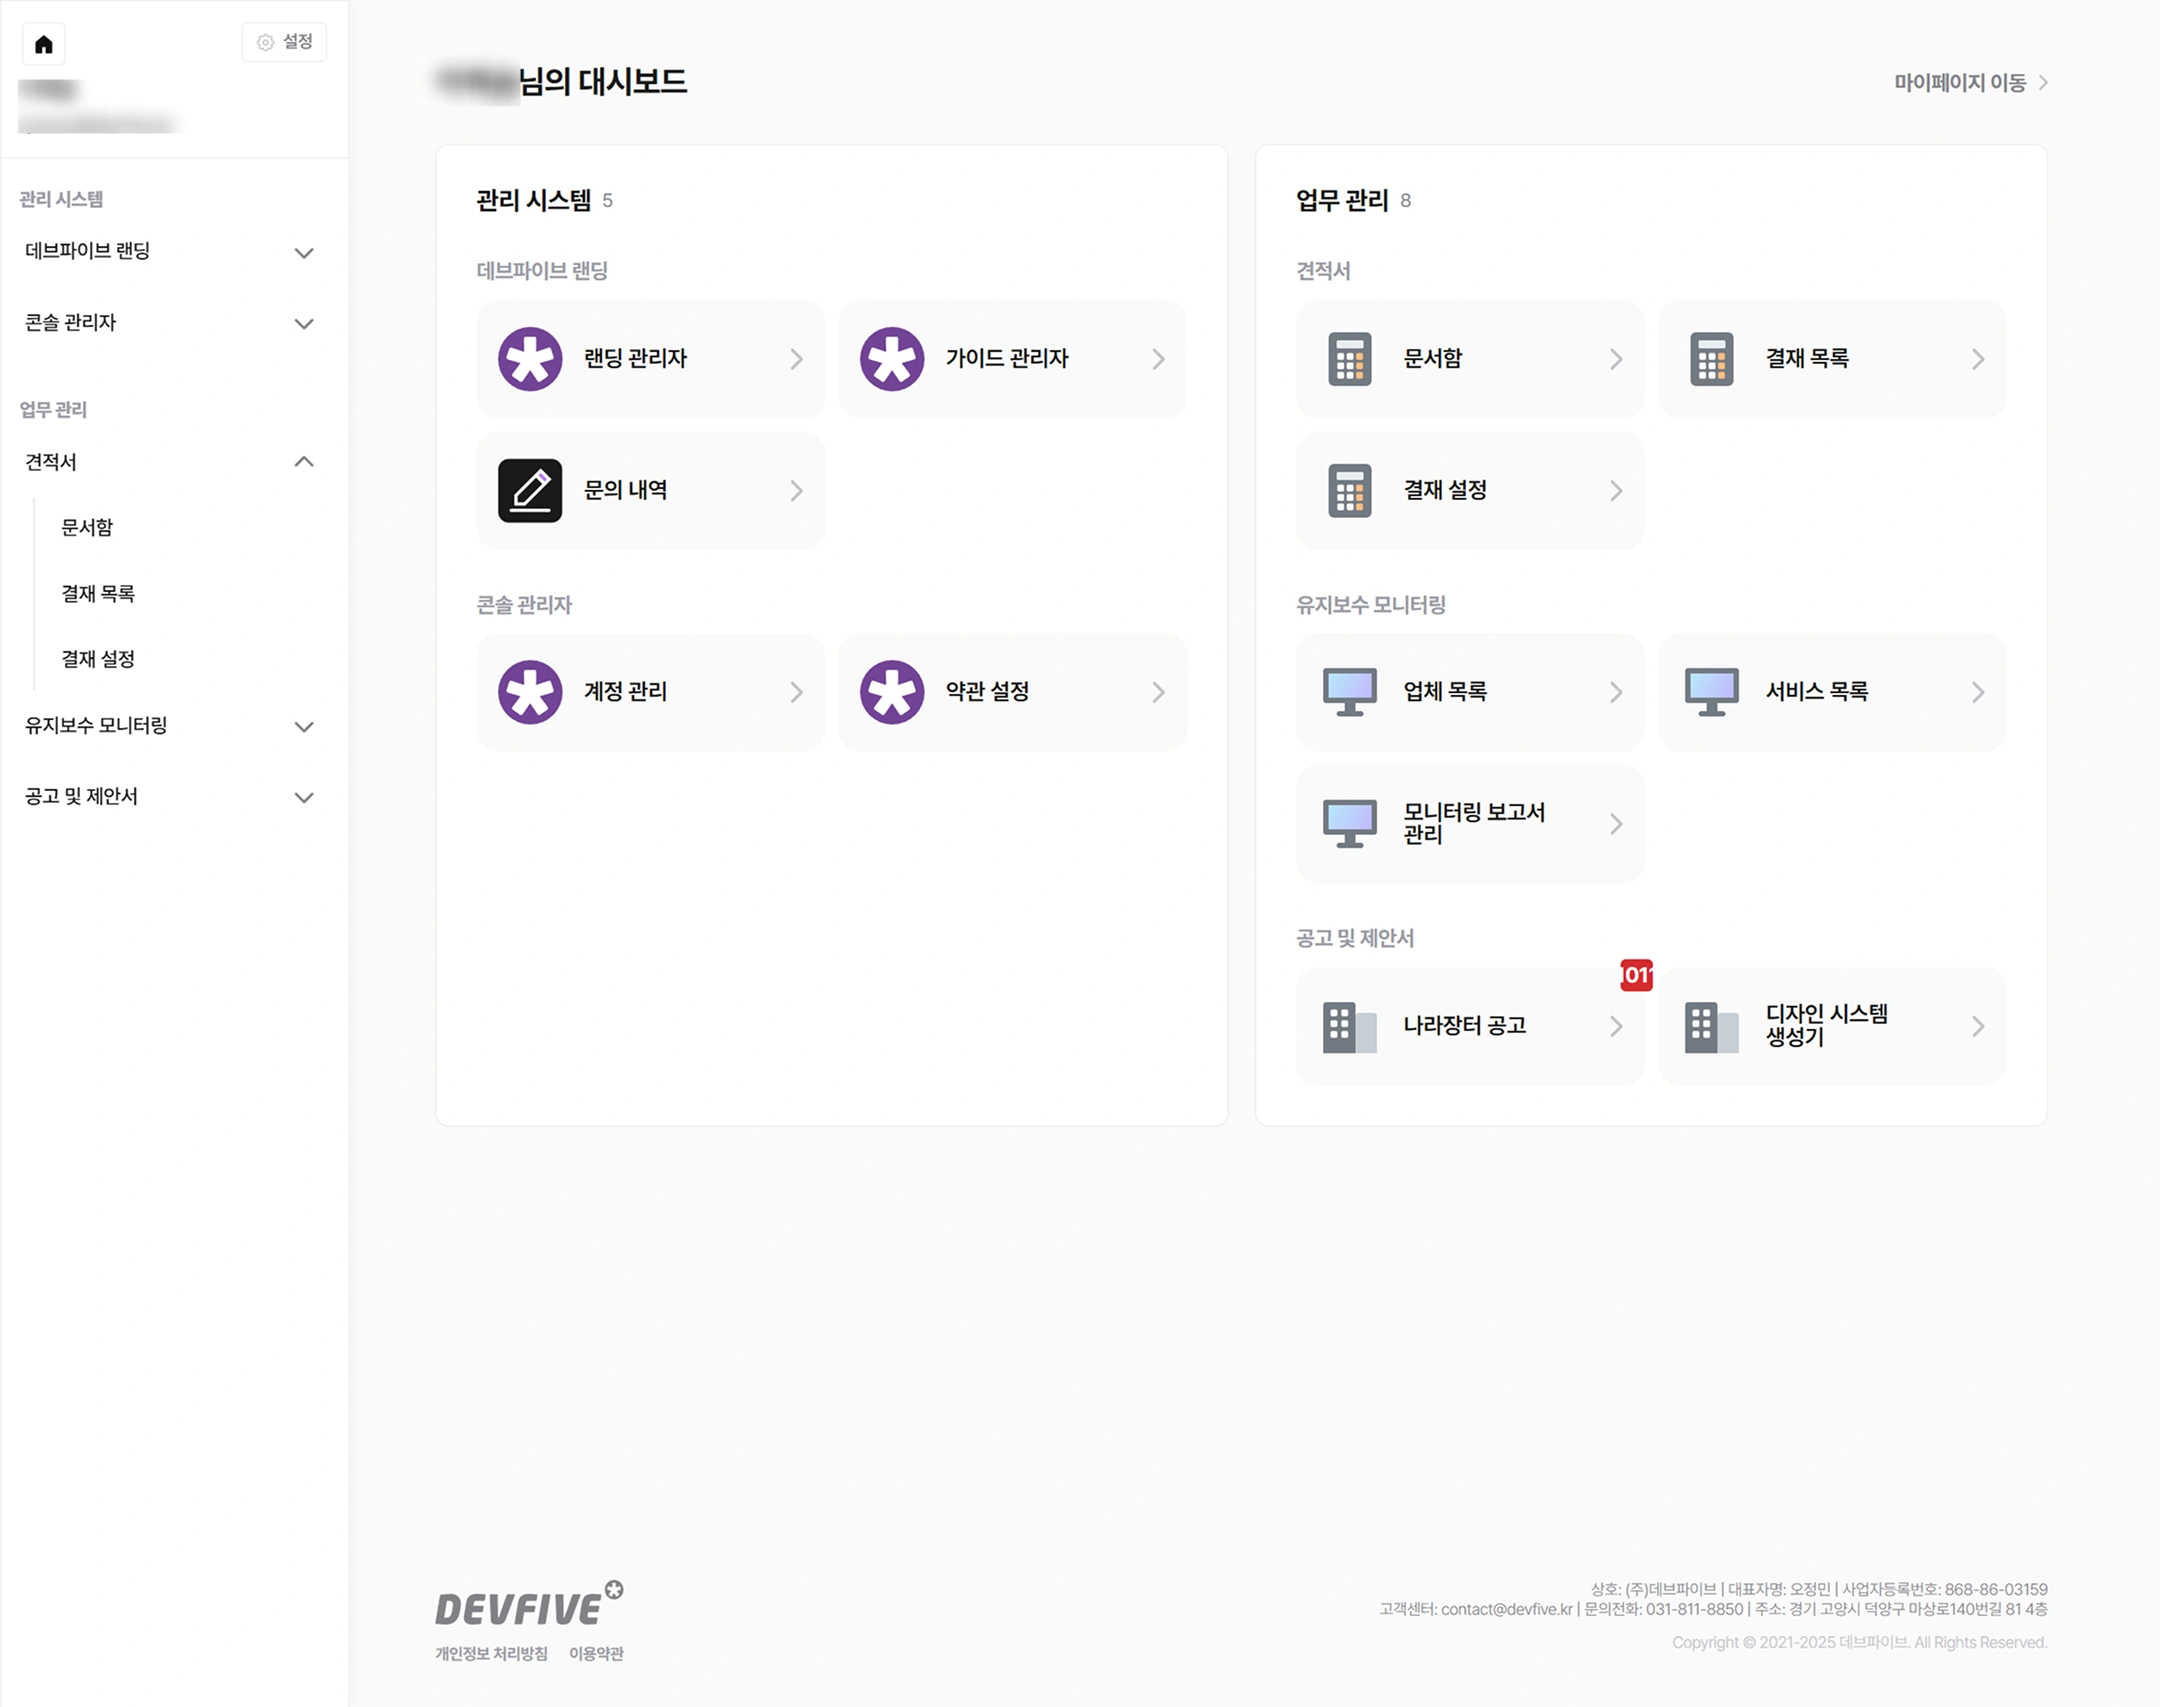Click 관리 시스템 panel heading

(534, 201)
